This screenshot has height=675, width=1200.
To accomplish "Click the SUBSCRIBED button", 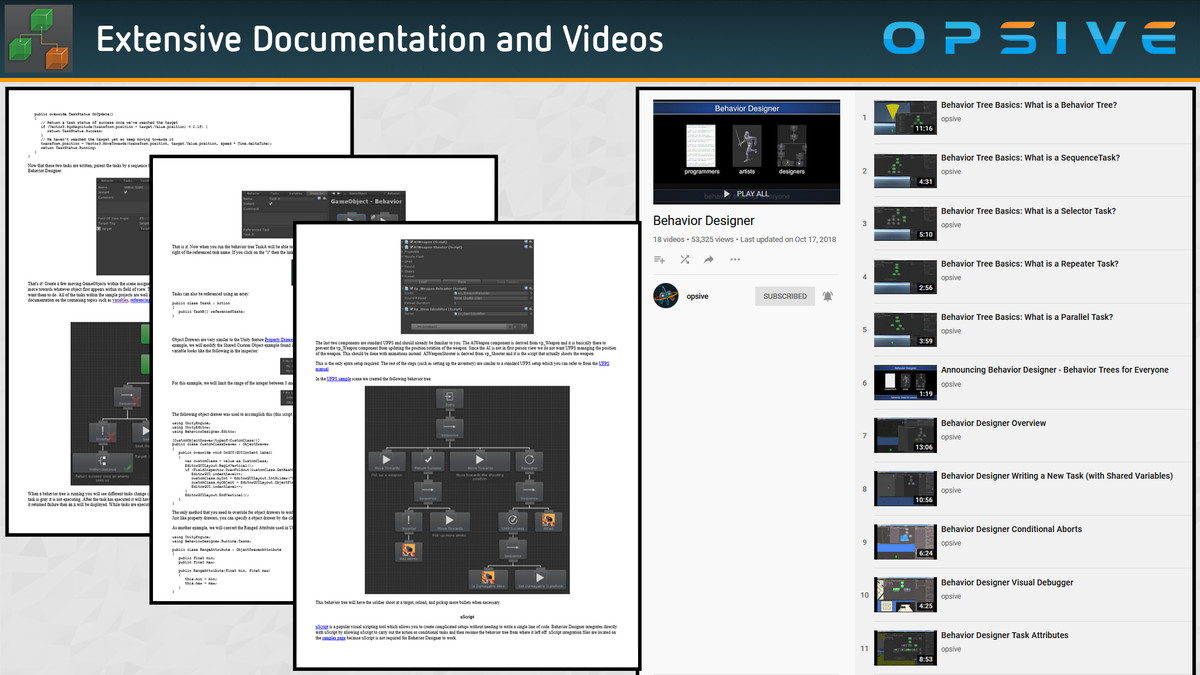I will pyautogui.click(x=785, y=296).
